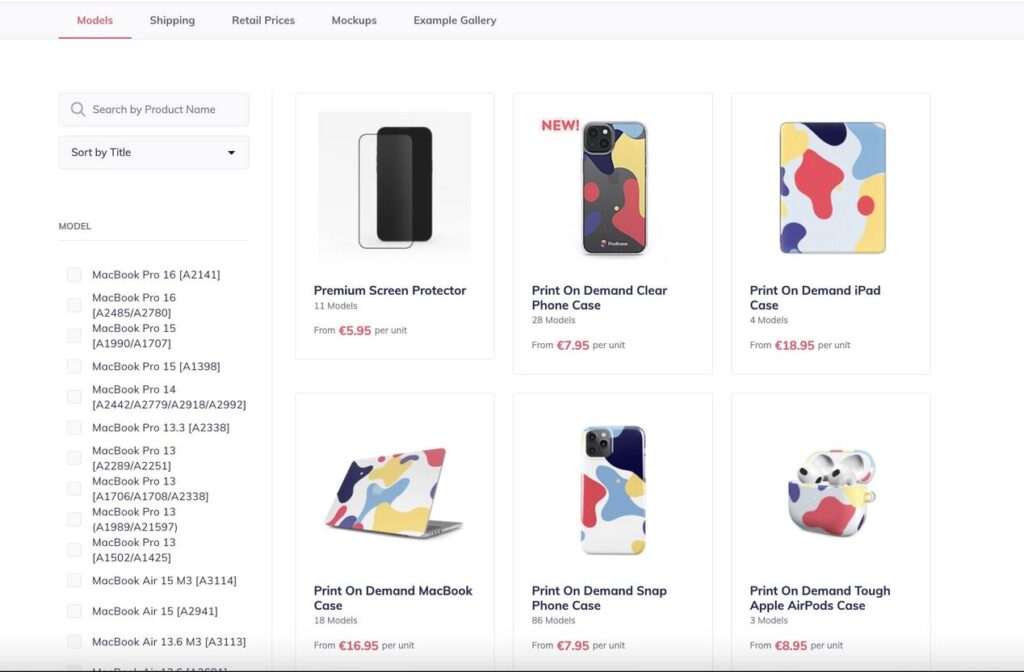The width and height of the screenshot is (1024, 672).
Task: Open the Retail Prices tab
Action: [x=263, y=20]
